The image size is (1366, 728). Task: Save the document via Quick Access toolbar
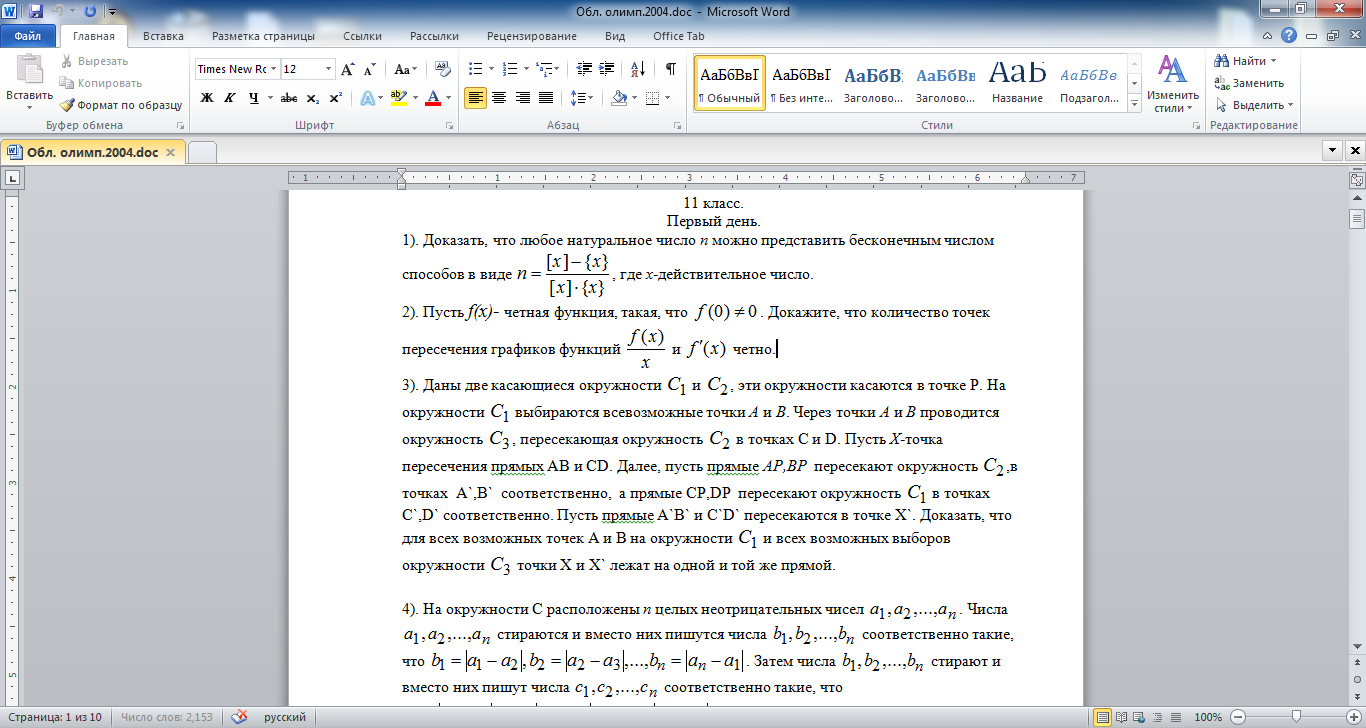point(36,12)
